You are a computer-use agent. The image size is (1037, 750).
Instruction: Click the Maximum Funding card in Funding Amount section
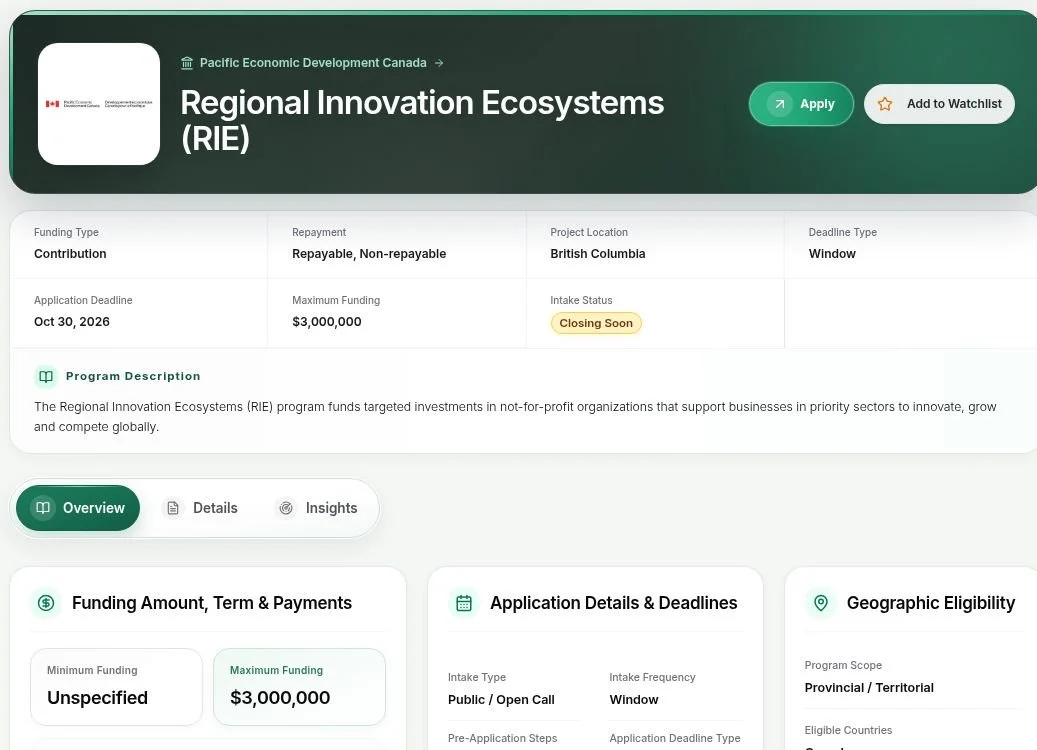click(x=299, y=687)
